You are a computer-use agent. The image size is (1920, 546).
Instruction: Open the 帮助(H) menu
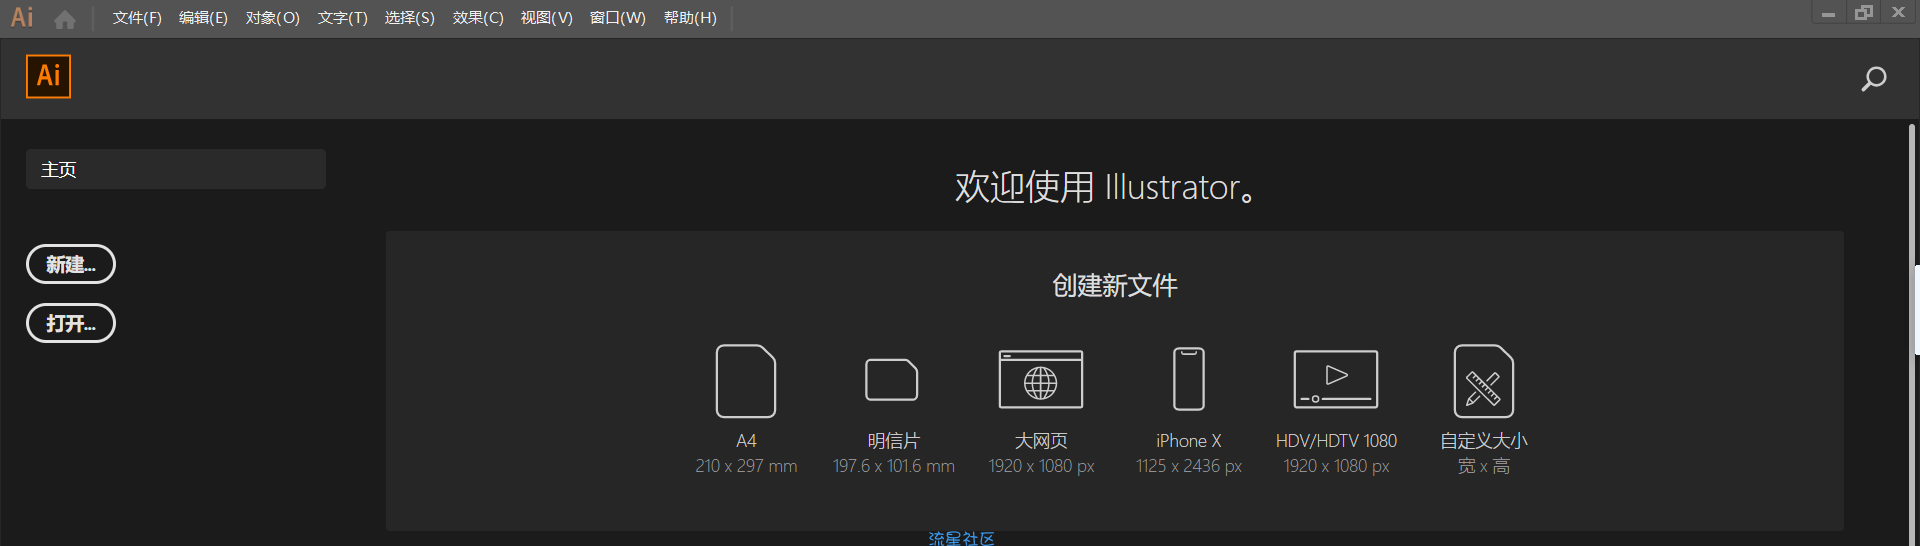[690, 18]
